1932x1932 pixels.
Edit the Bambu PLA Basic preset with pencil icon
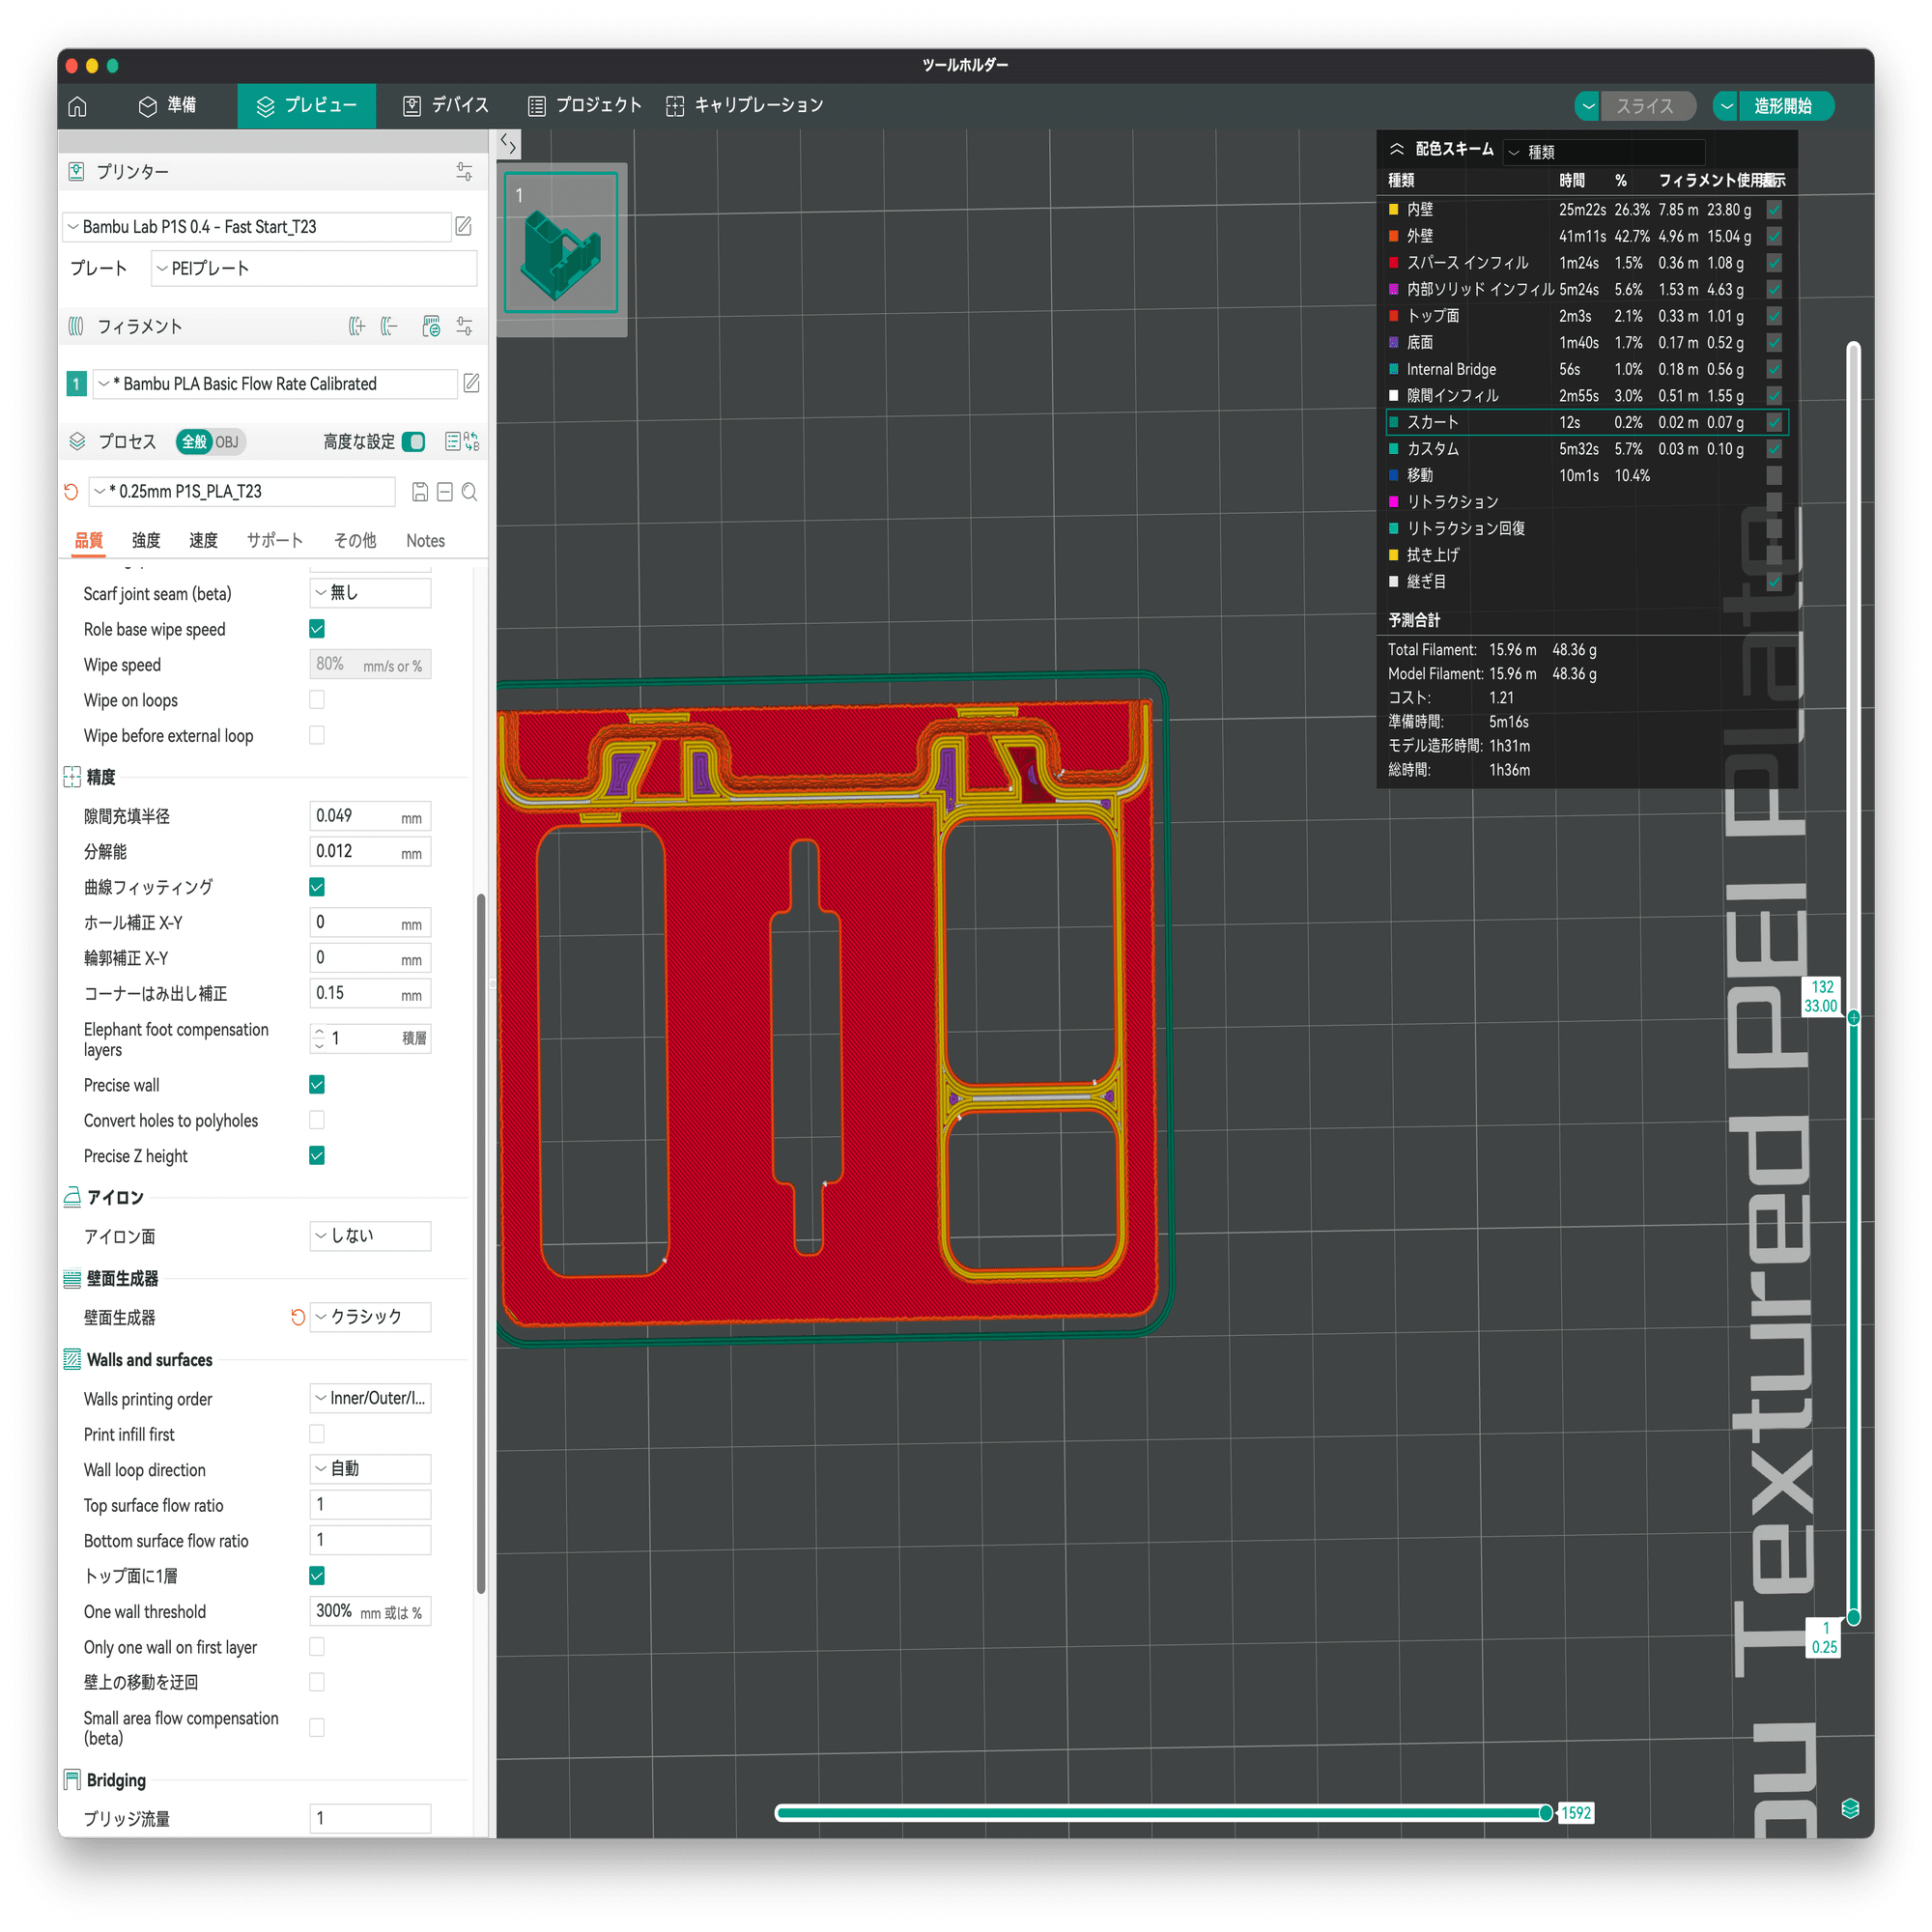tap(472, 383)
